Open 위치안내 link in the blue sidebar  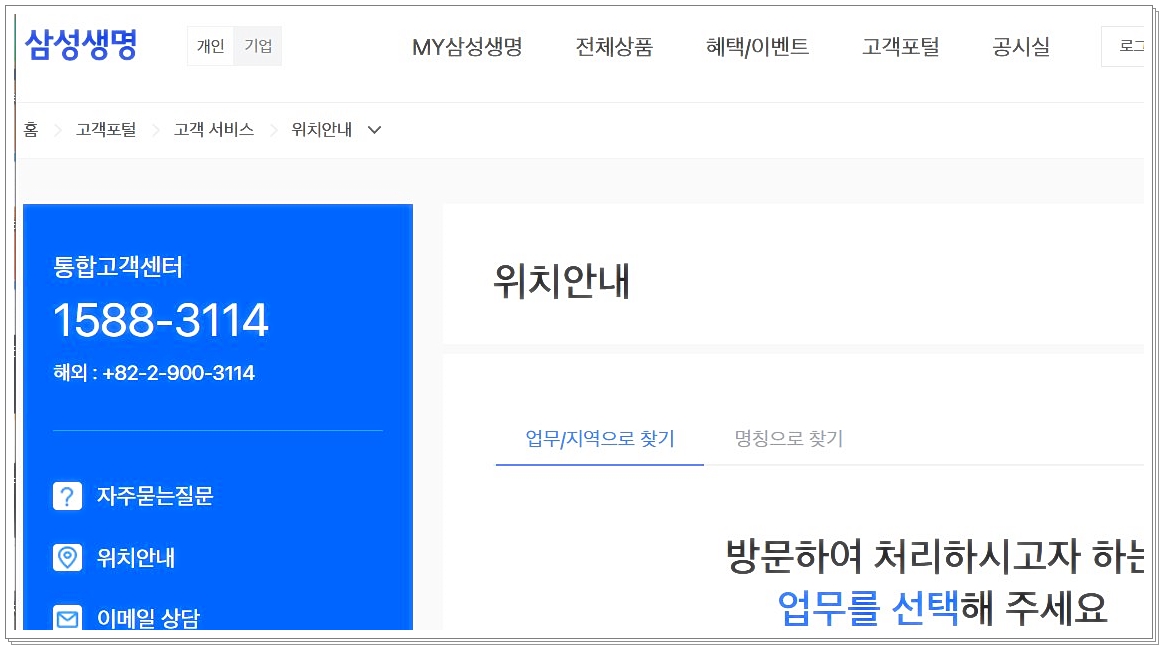point(136,558)
